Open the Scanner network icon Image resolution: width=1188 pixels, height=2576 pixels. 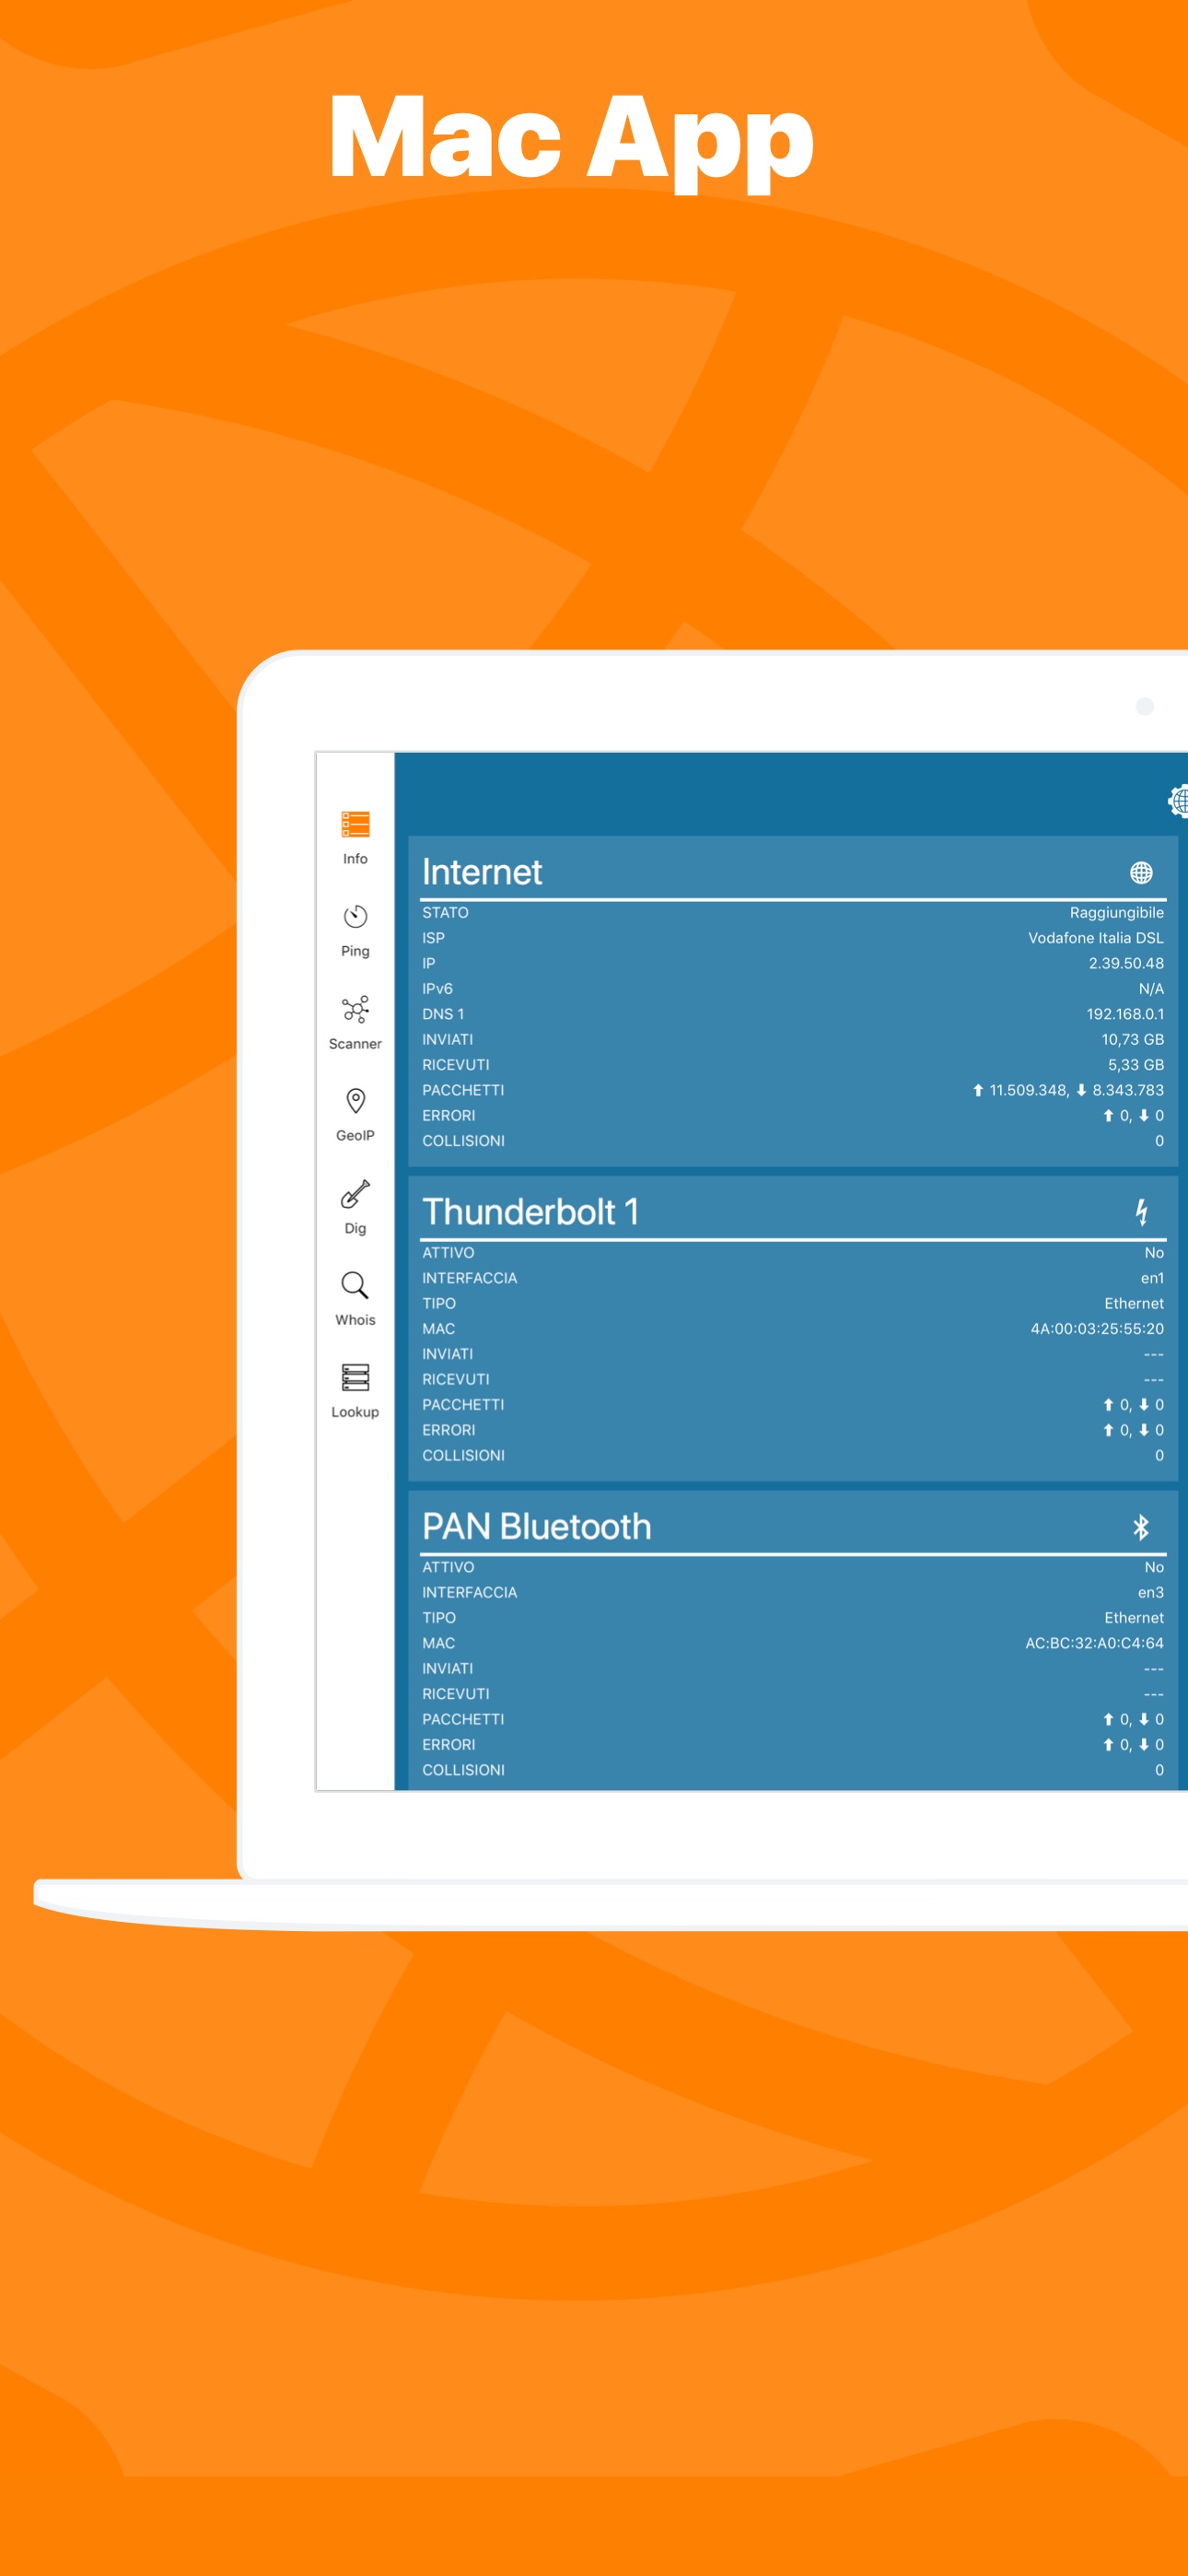click(x=355, y=1009)
